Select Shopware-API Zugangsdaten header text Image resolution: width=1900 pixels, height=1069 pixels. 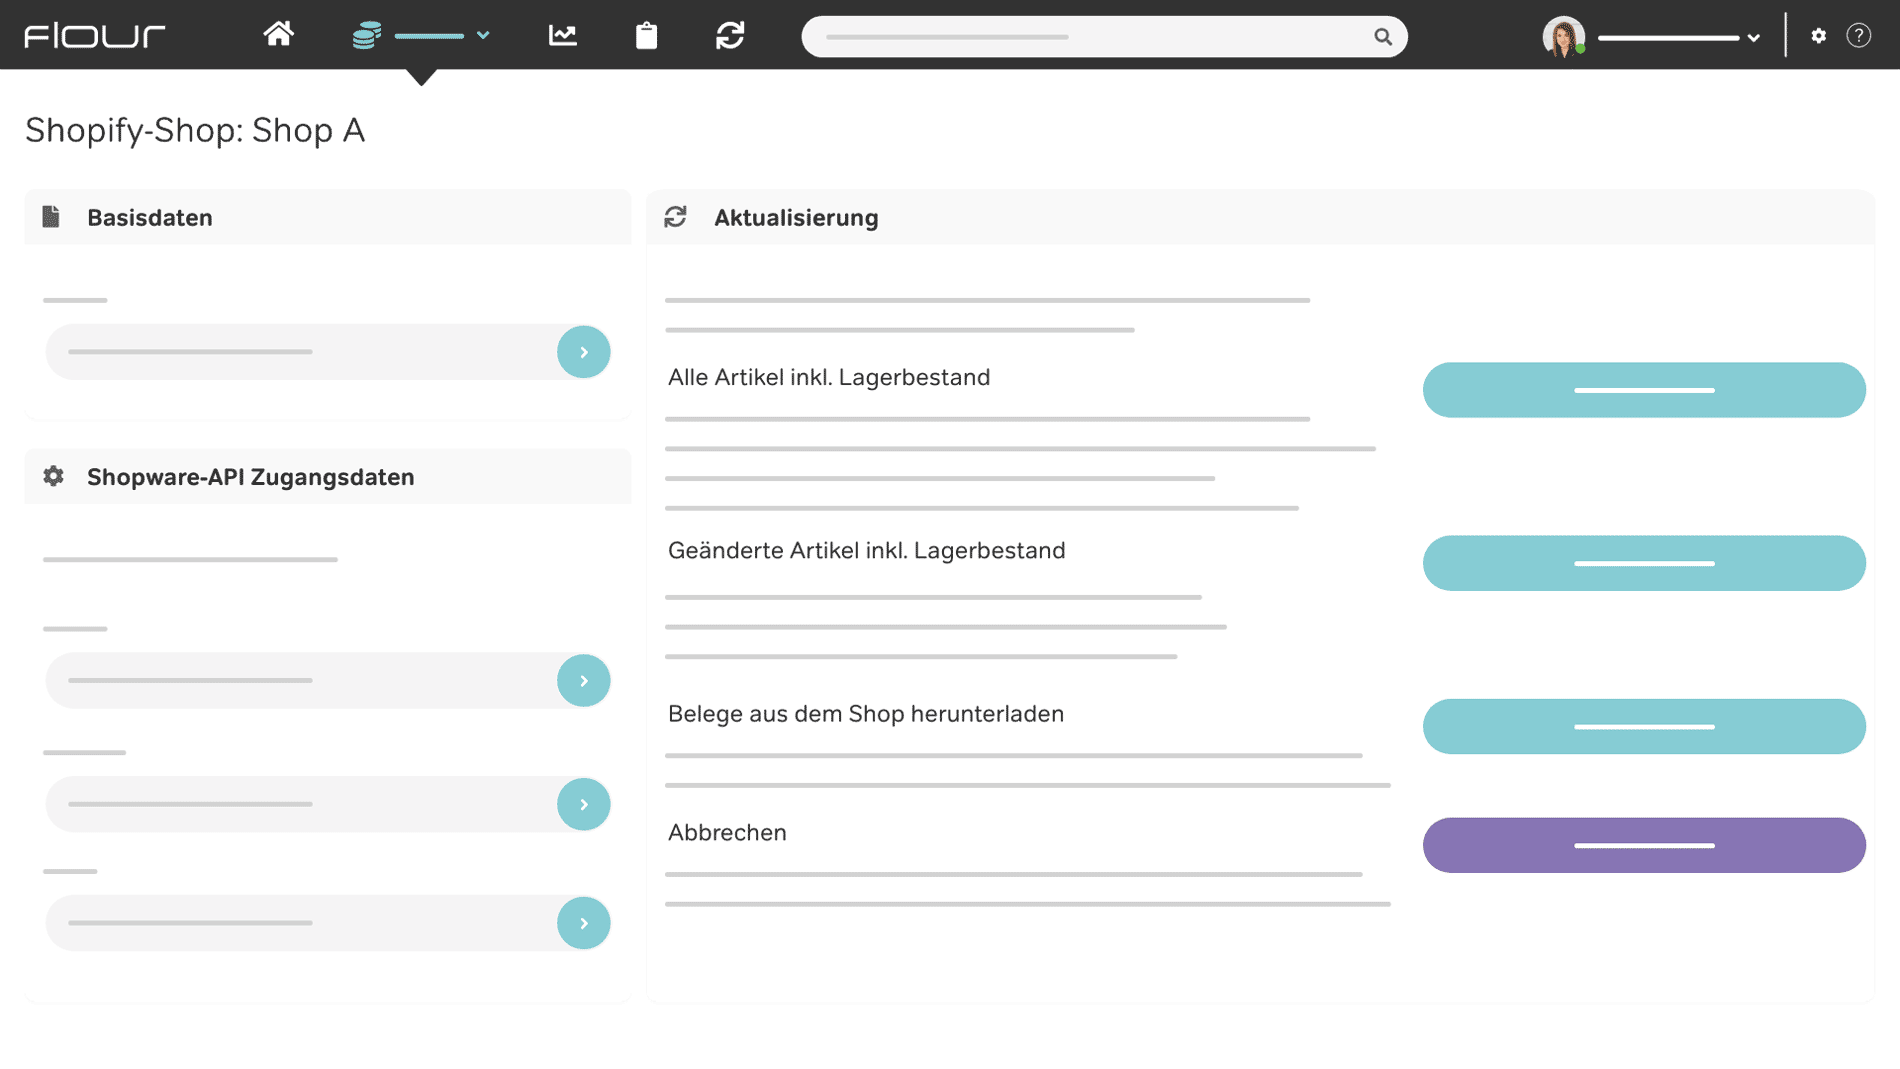[250, 477]
